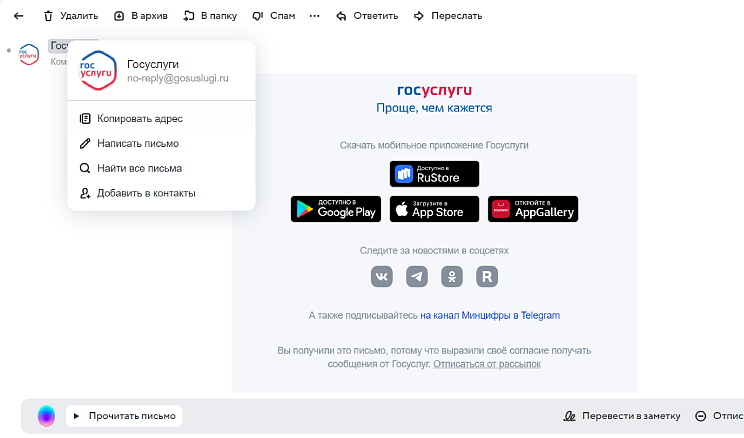This screenshot has width=744, height=438.
Task: Click Перевести в заметку in the bottom bar
Action: click(631, 416)
